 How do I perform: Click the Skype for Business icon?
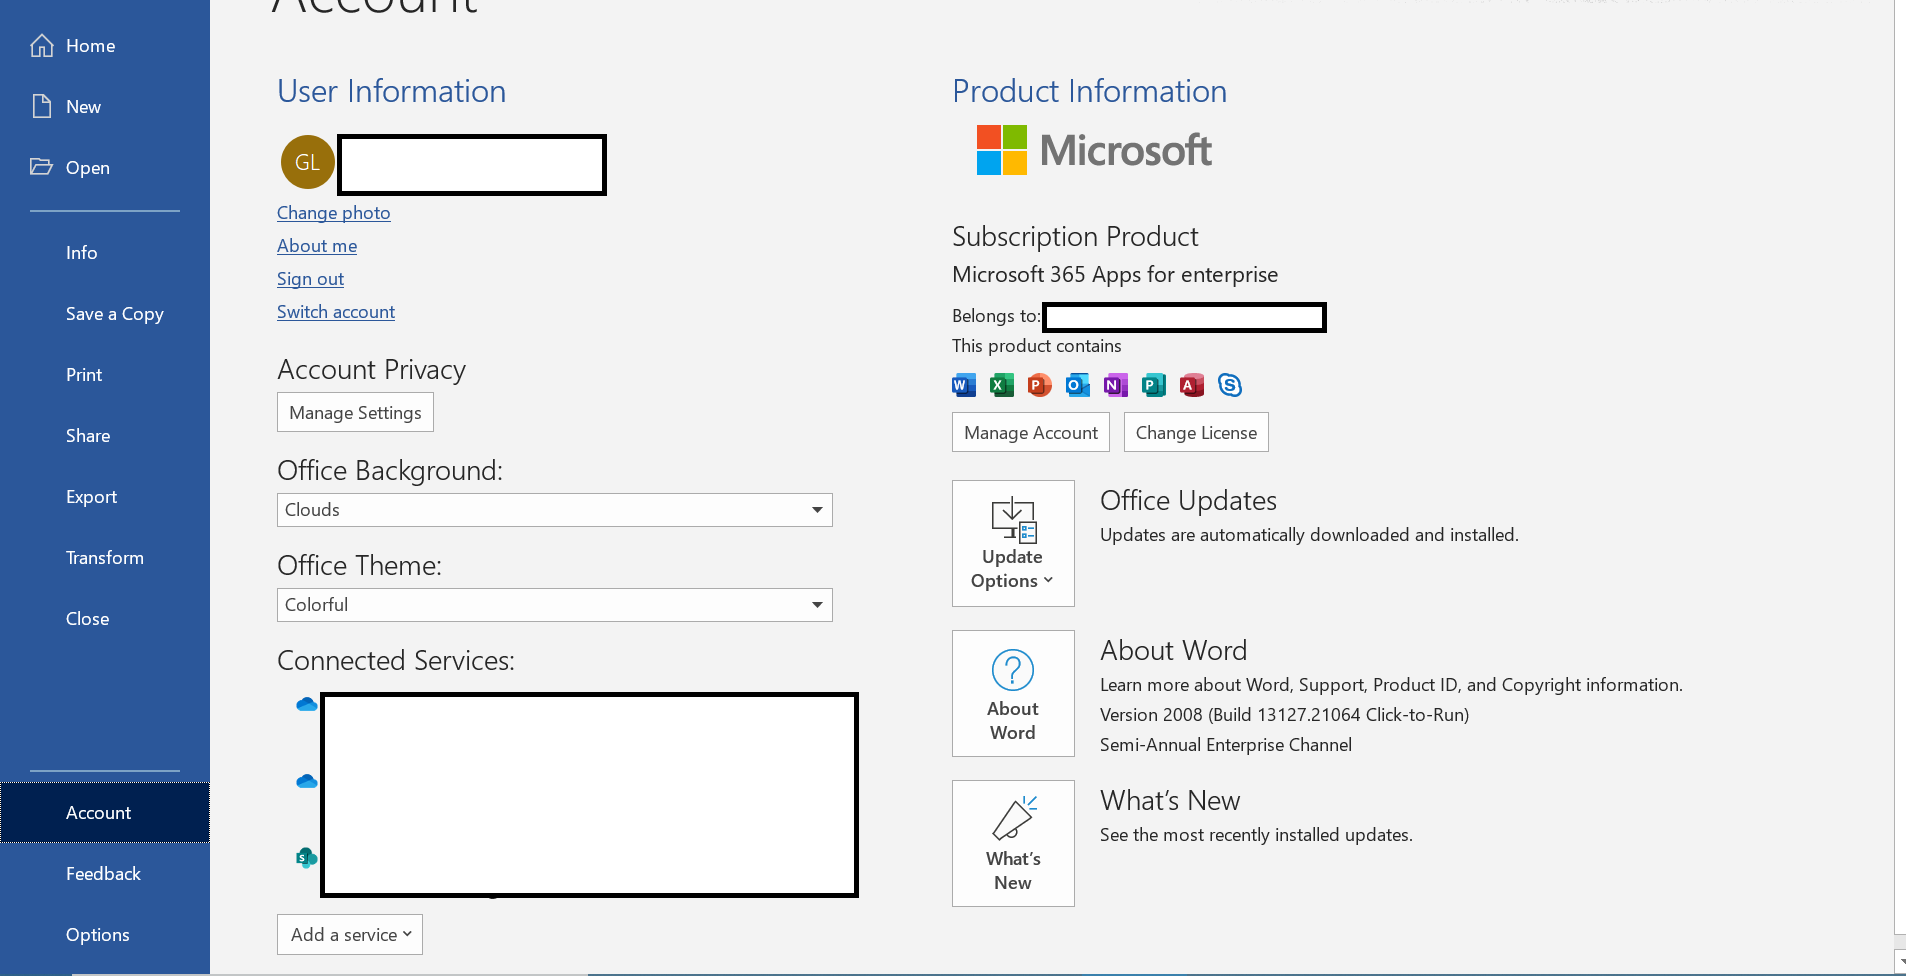click(1230, 385)
